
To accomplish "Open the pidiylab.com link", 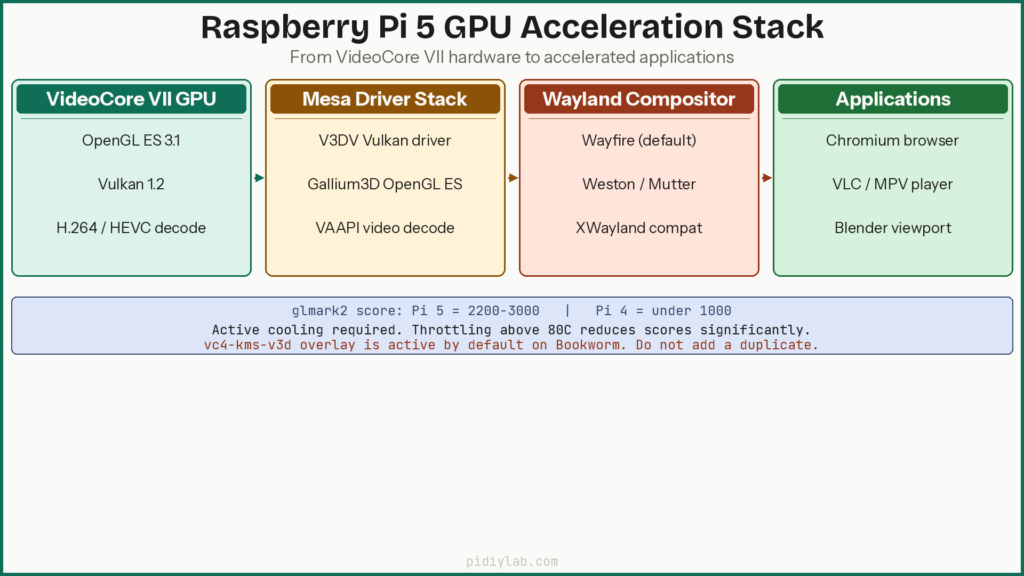I will tap(512, 560).
